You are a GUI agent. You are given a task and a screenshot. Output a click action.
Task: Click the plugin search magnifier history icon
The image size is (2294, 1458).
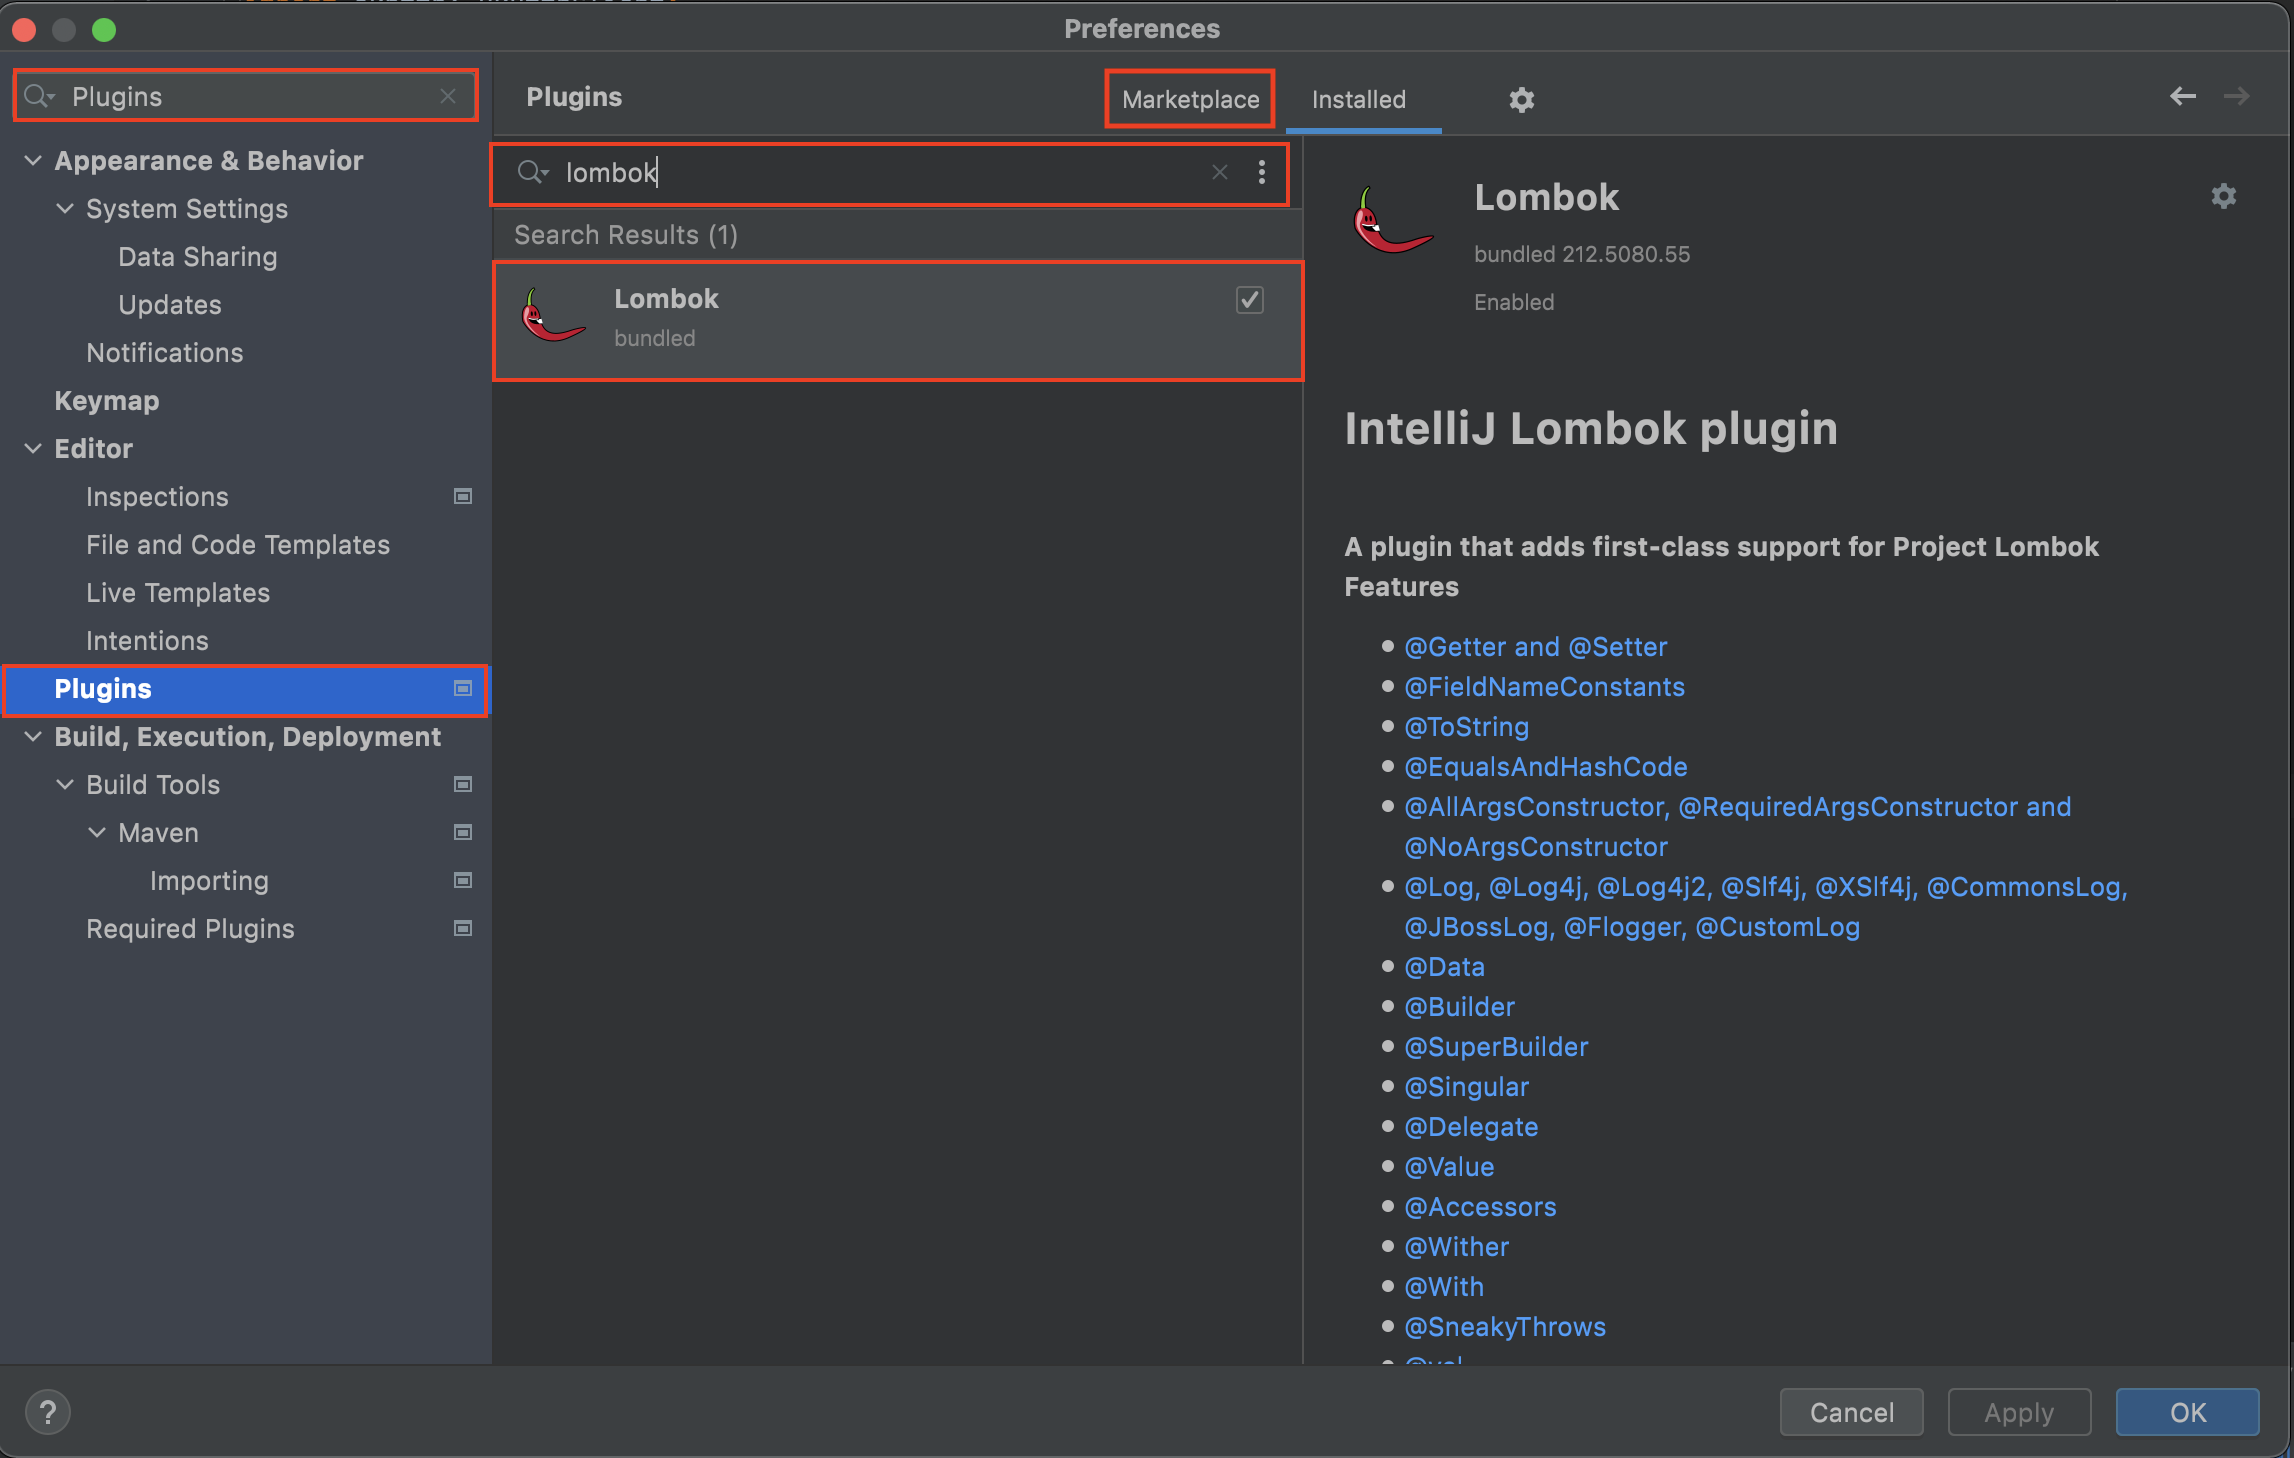tap(532, 172)
